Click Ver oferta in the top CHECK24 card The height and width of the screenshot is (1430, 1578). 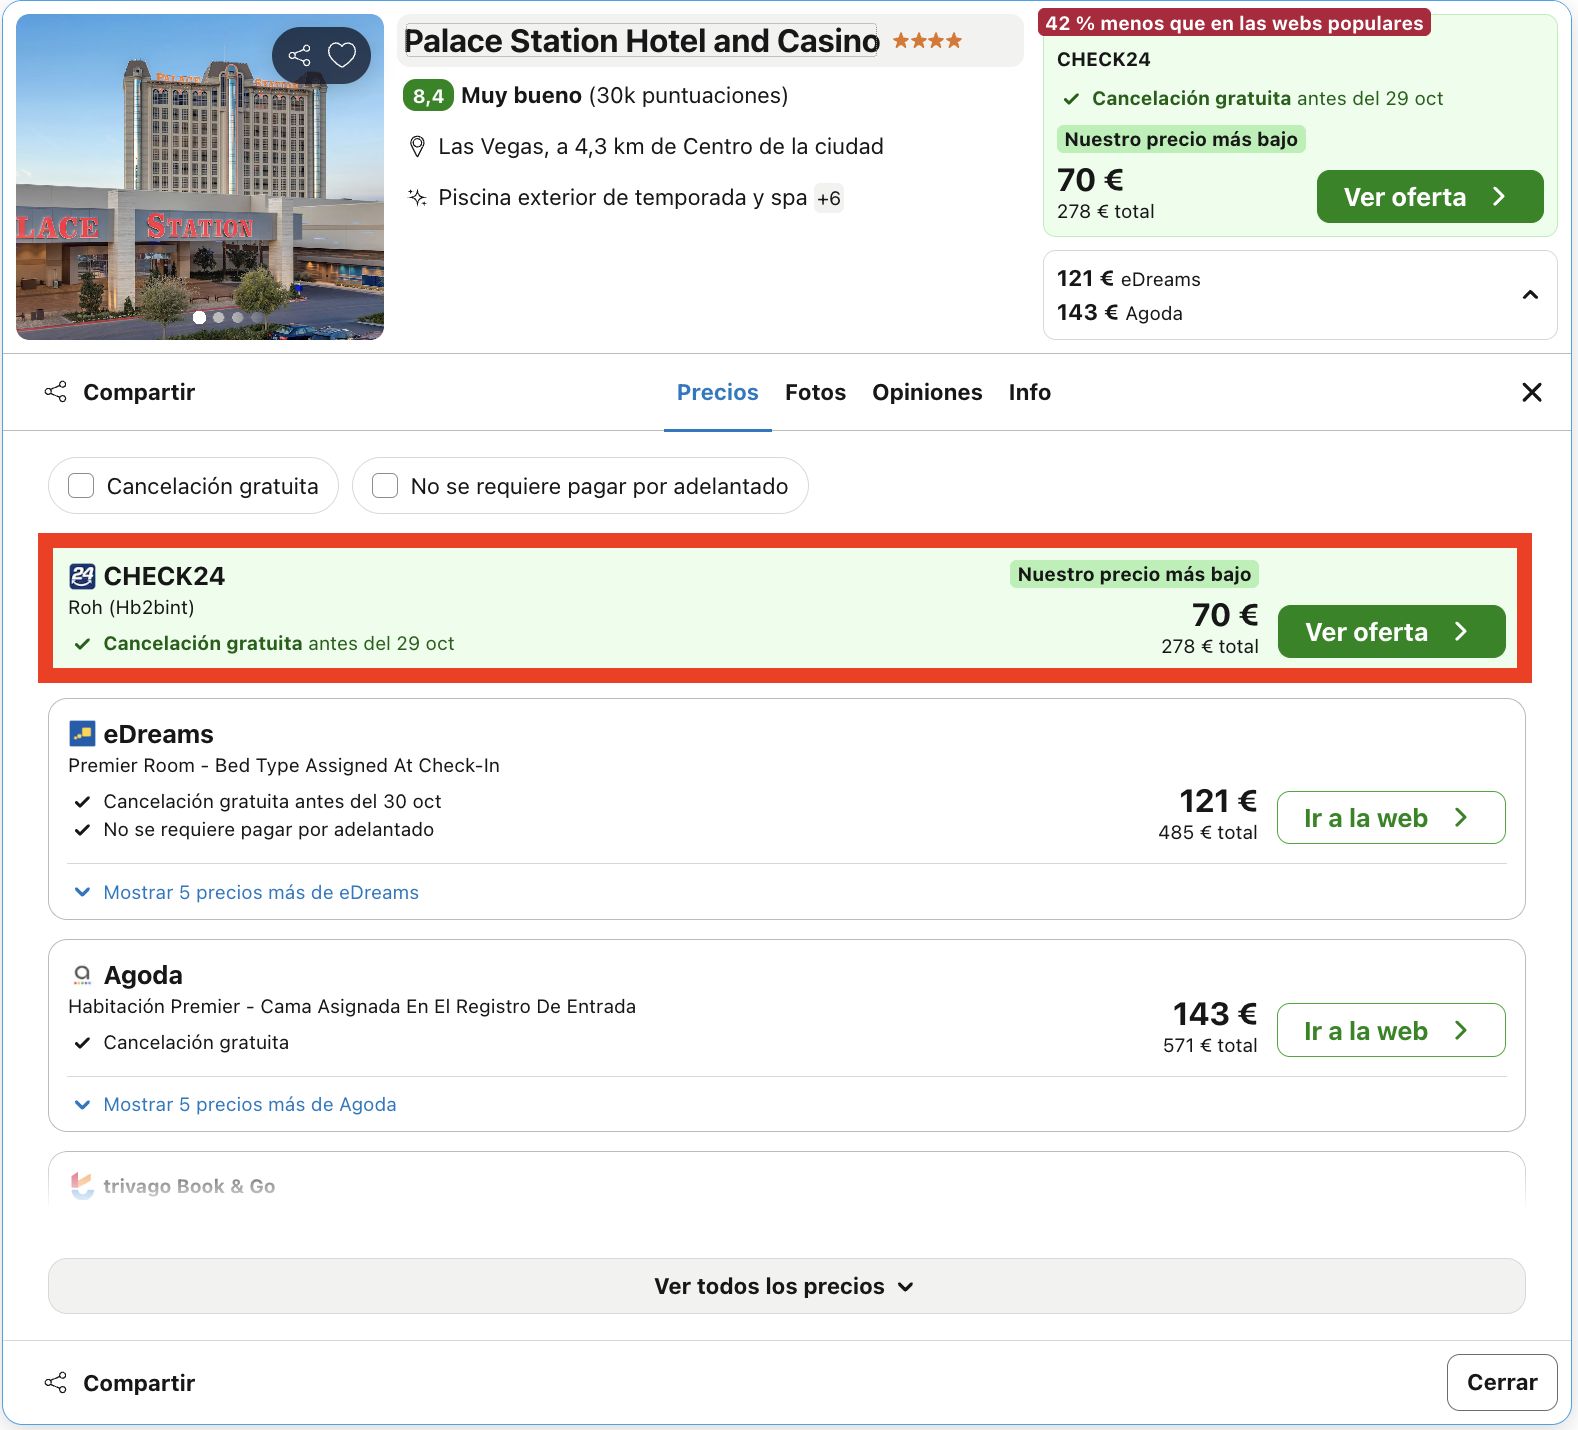point(1430,197)
